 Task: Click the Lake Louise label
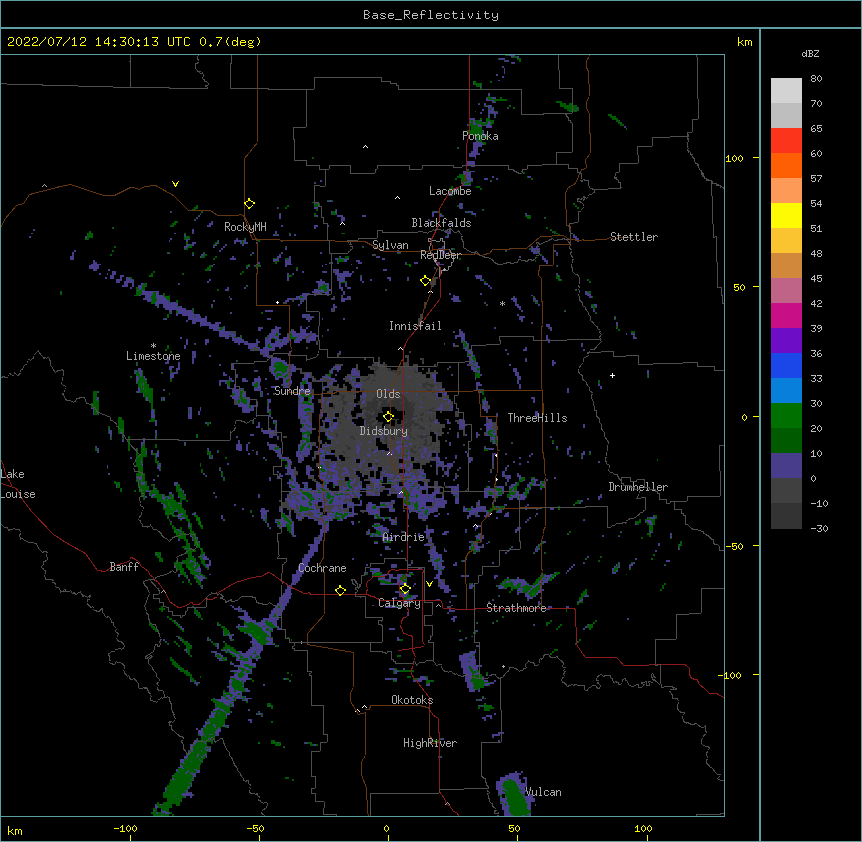(18, 484)
